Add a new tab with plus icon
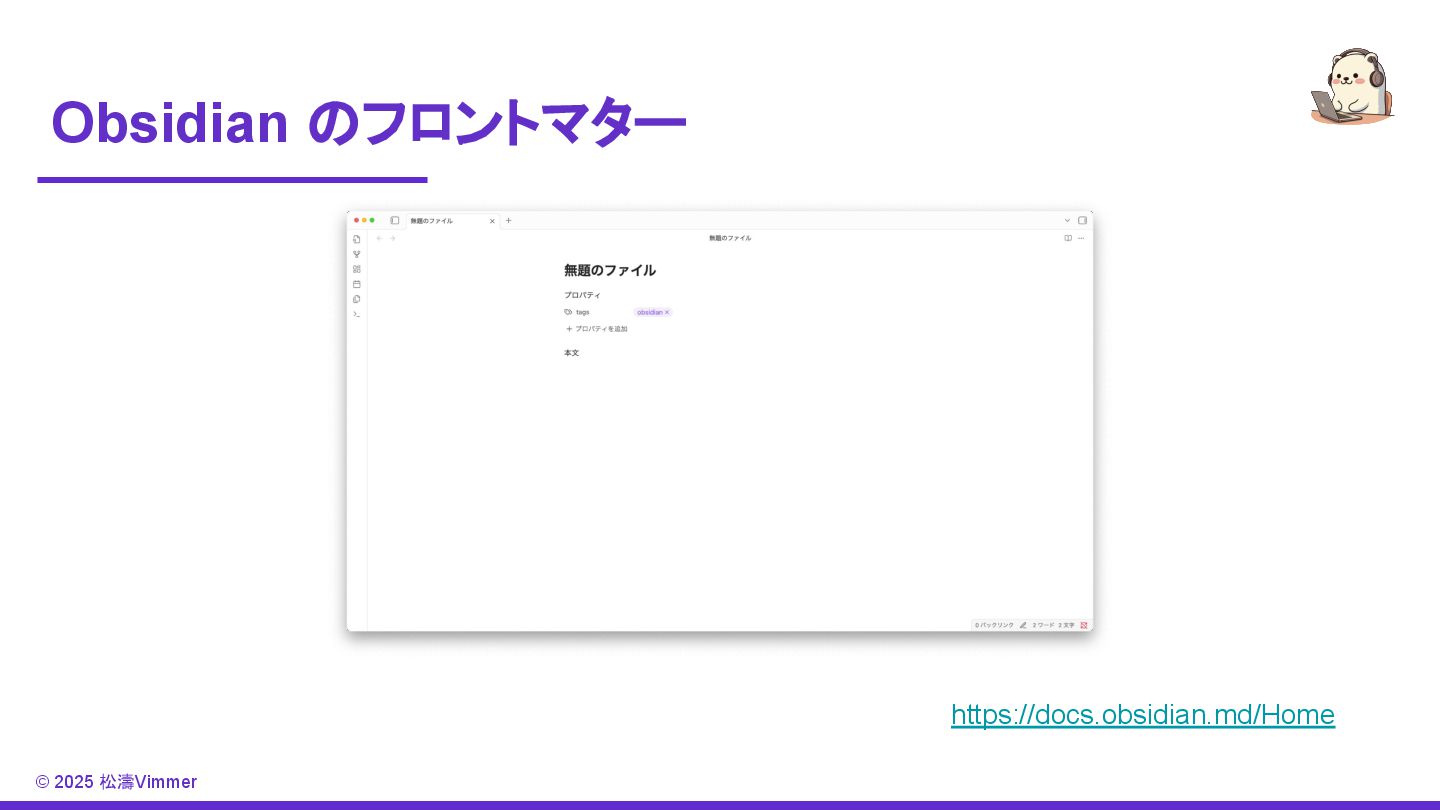 pos(508,220)
